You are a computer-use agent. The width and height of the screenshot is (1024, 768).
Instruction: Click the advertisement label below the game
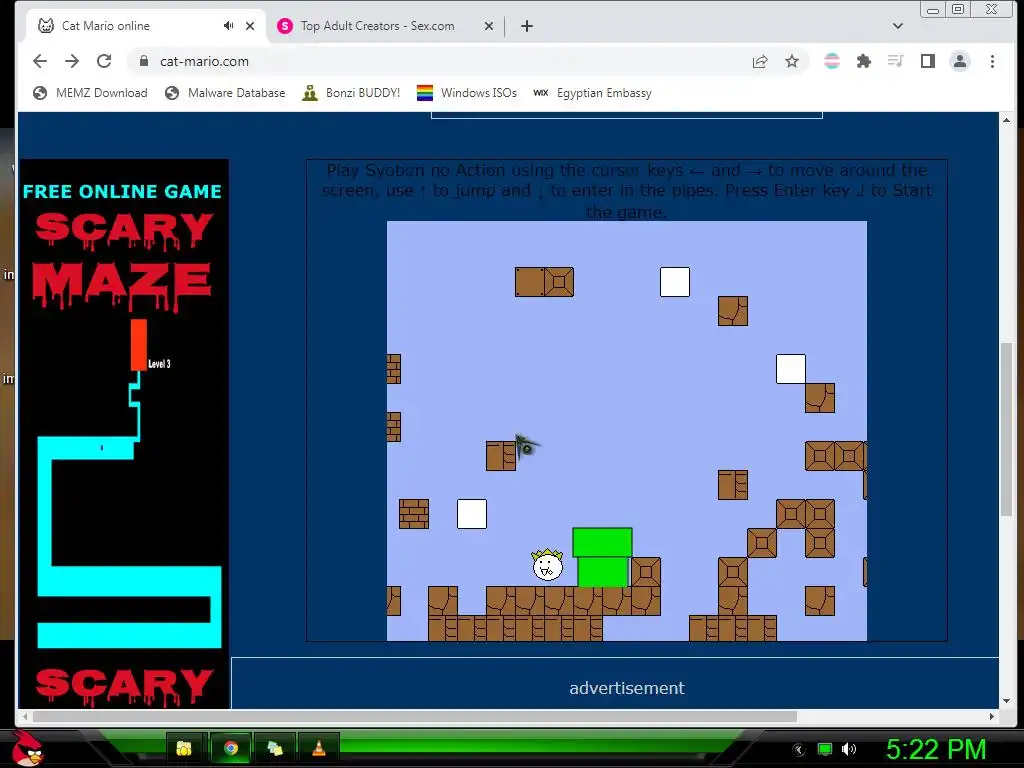627,688
